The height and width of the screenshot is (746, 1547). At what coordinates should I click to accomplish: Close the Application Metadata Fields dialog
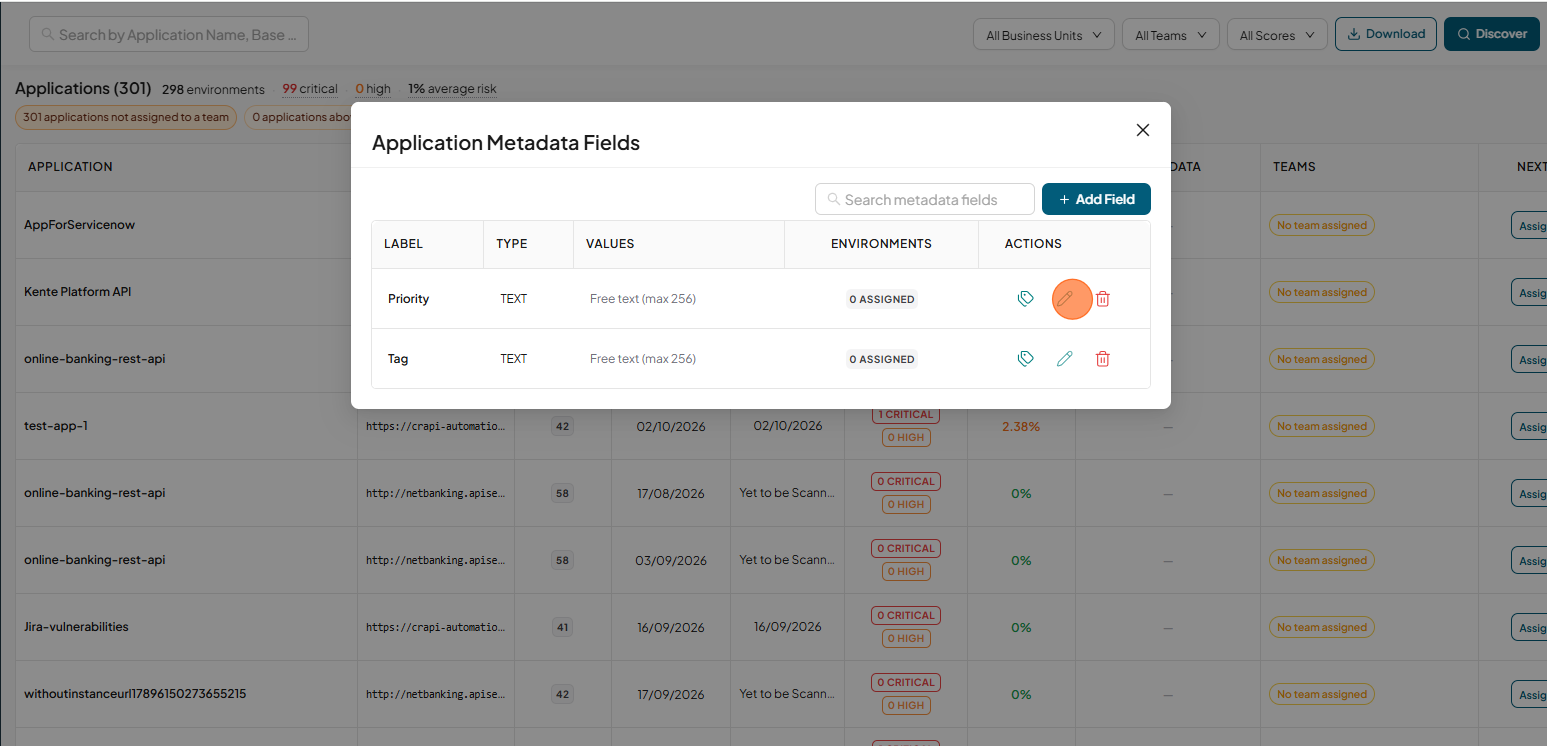click(1143, 130)
